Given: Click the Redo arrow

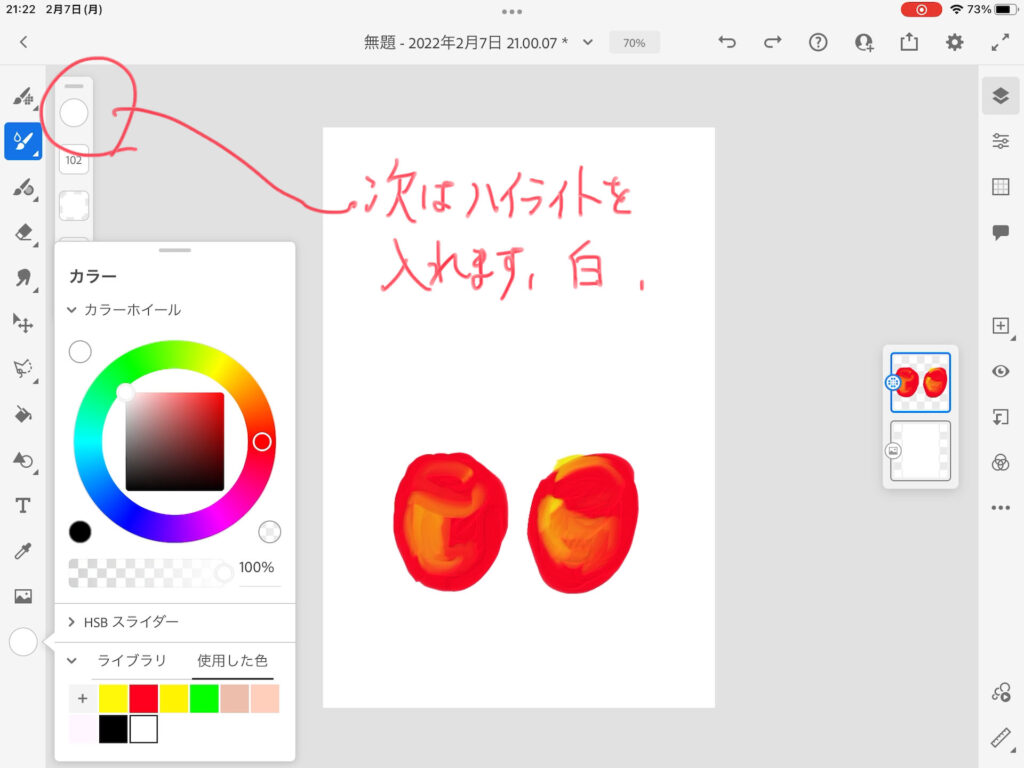Looking at the screenshot, I should [x=772, y=42].
